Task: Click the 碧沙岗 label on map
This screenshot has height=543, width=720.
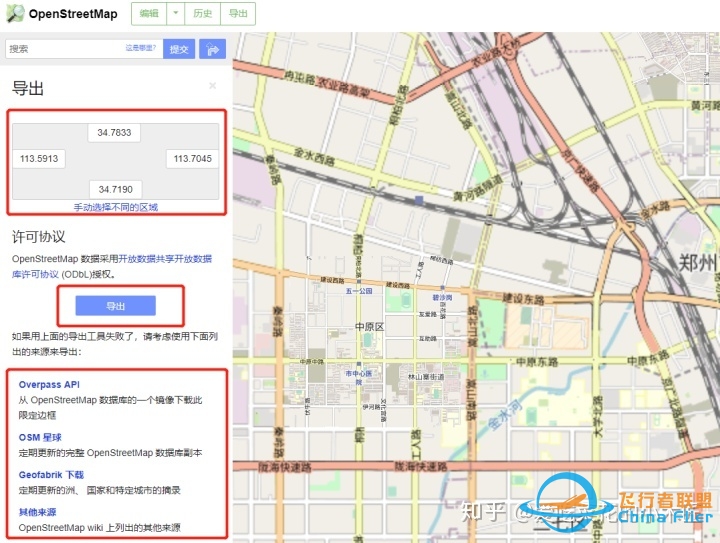Action: pos(442,297)
